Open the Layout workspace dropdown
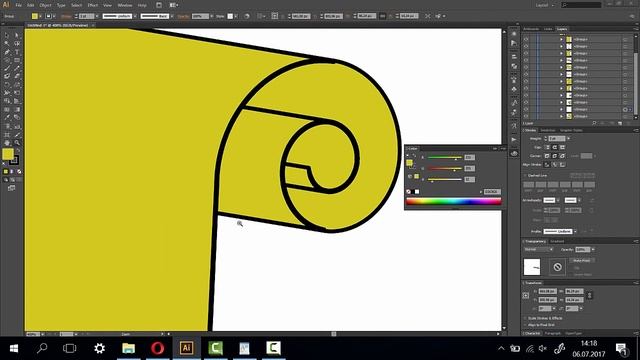Viewport: 640px width, 360px height. (x=544, y=5)
